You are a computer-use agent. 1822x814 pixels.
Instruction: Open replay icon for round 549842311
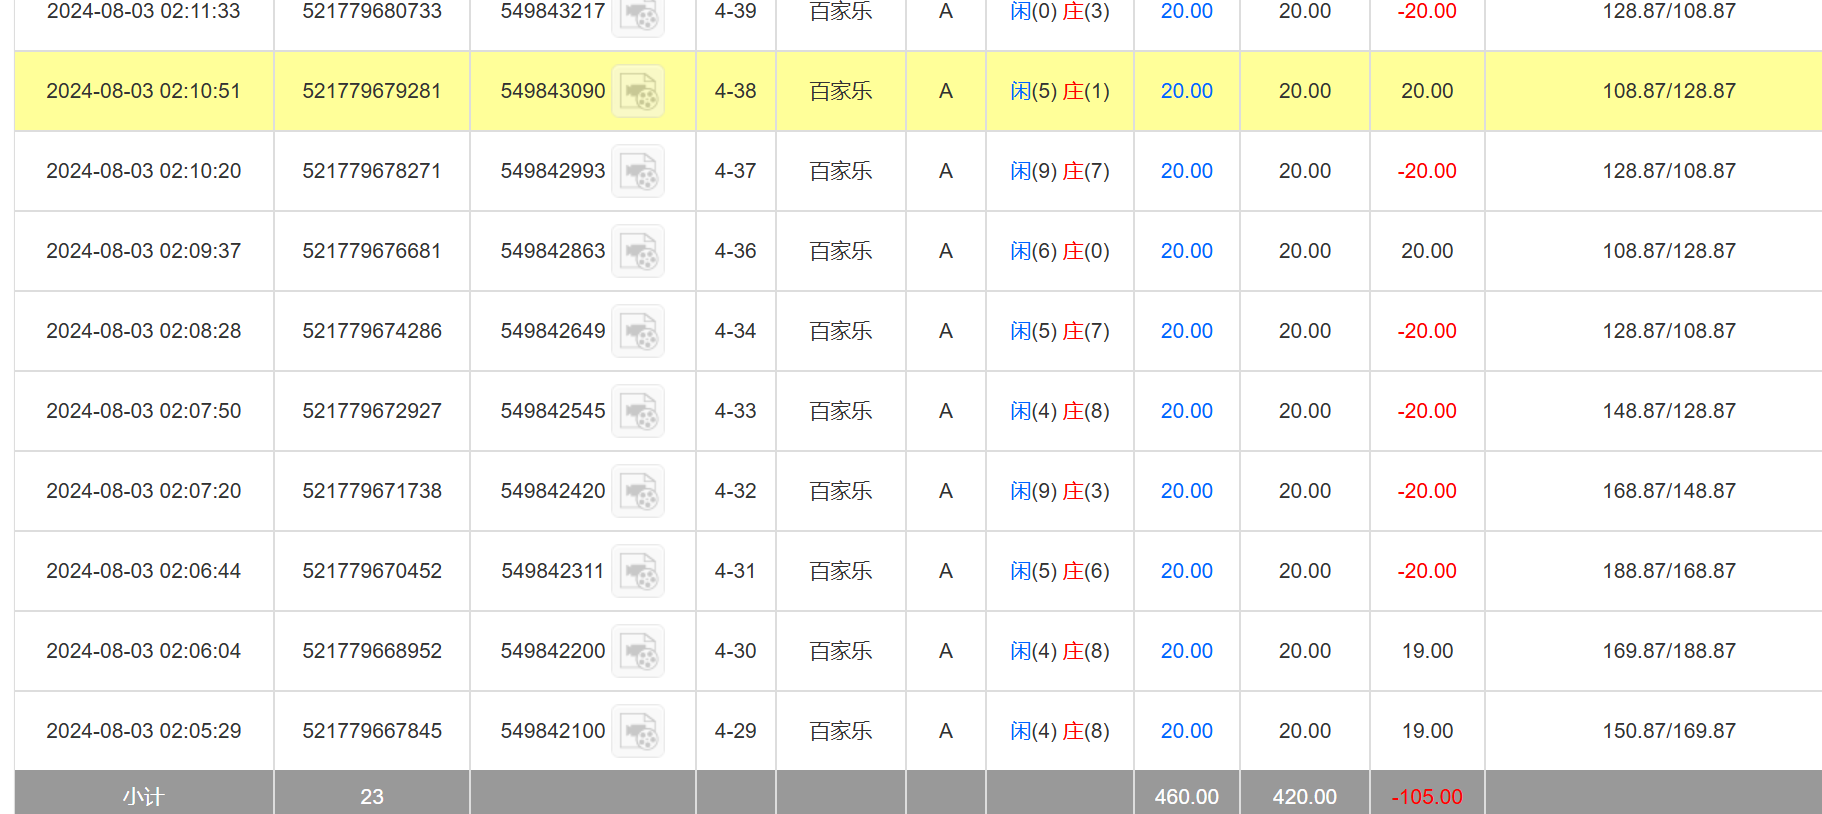(x=638, y=572)
